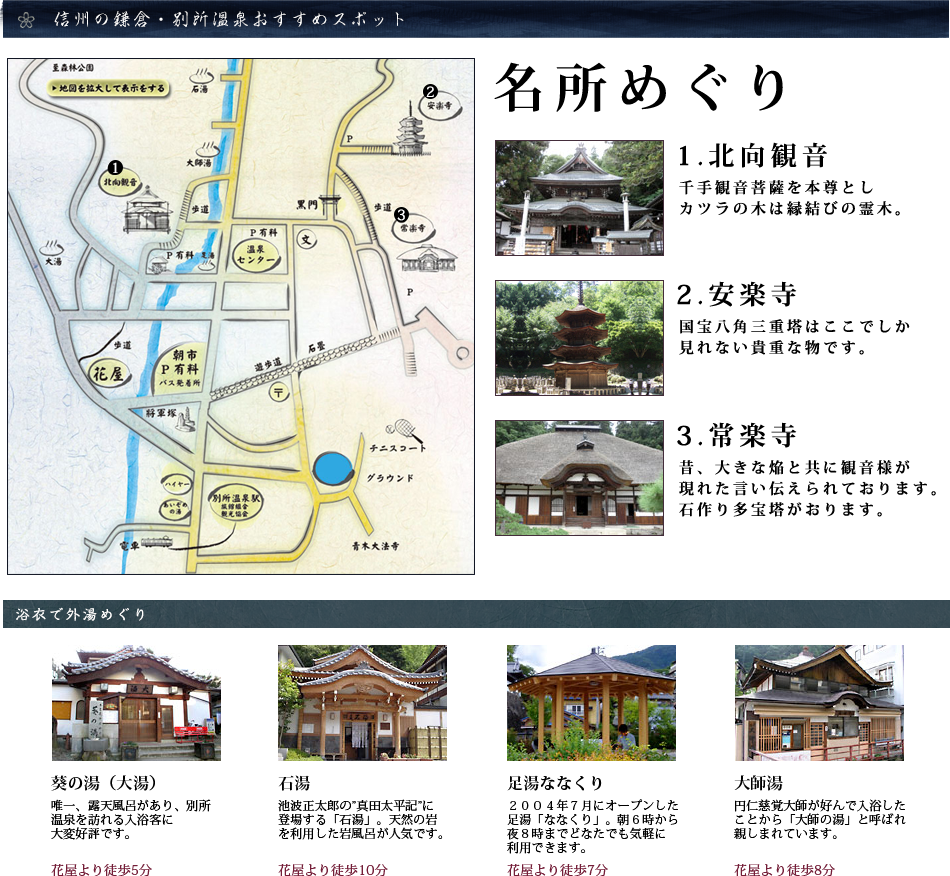Screen dimensions: 950x876
Task: Open the 葵の湯（大湯）bathhouse photo
Action: (x=136, y=703)
